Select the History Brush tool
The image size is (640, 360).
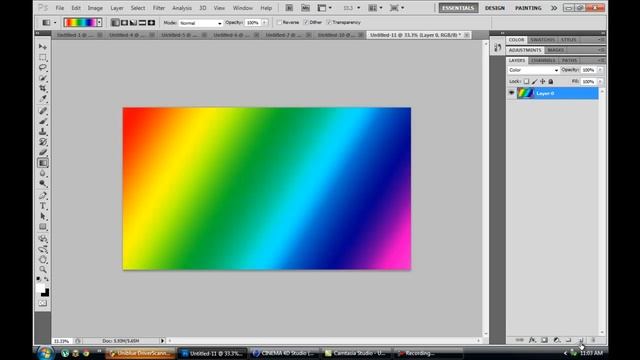tap(43, 142)
